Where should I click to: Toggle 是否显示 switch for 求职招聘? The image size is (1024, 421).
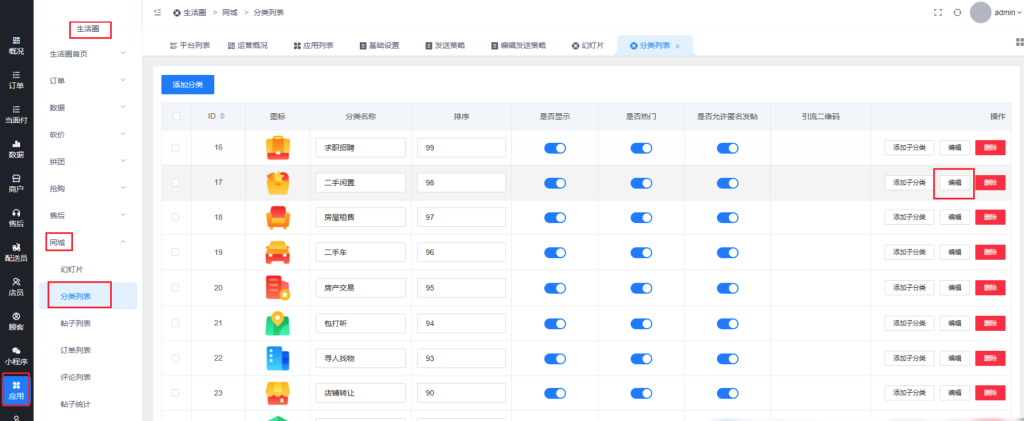(555, 148)
